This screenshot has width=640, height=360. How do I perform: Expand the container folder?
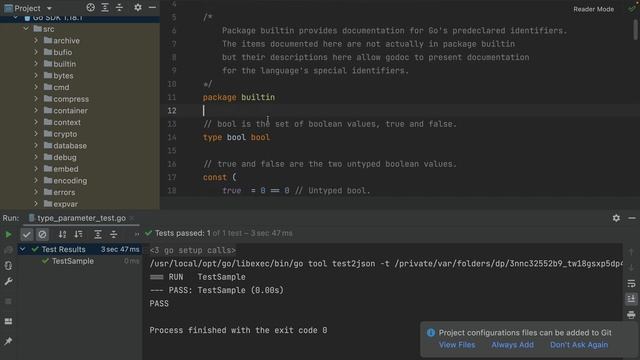pyautogui.click(x=36, y=110)
